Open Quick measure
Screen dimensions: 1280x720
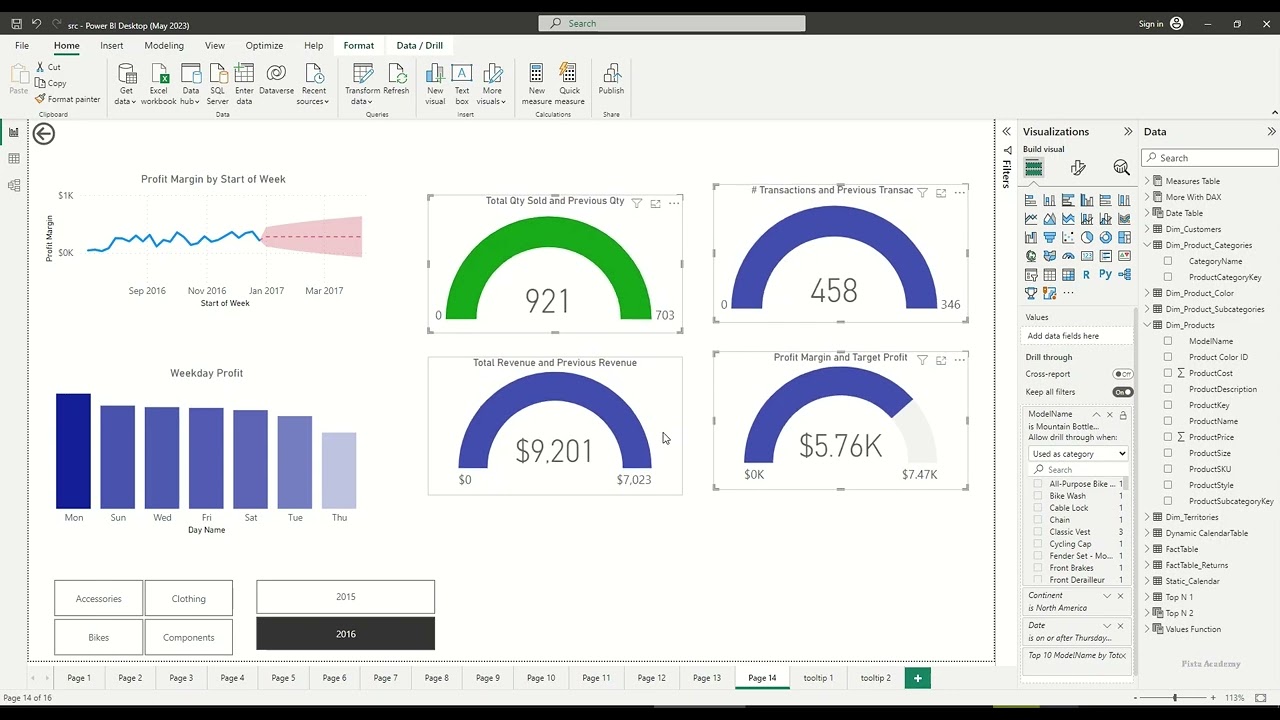point(569,84)
